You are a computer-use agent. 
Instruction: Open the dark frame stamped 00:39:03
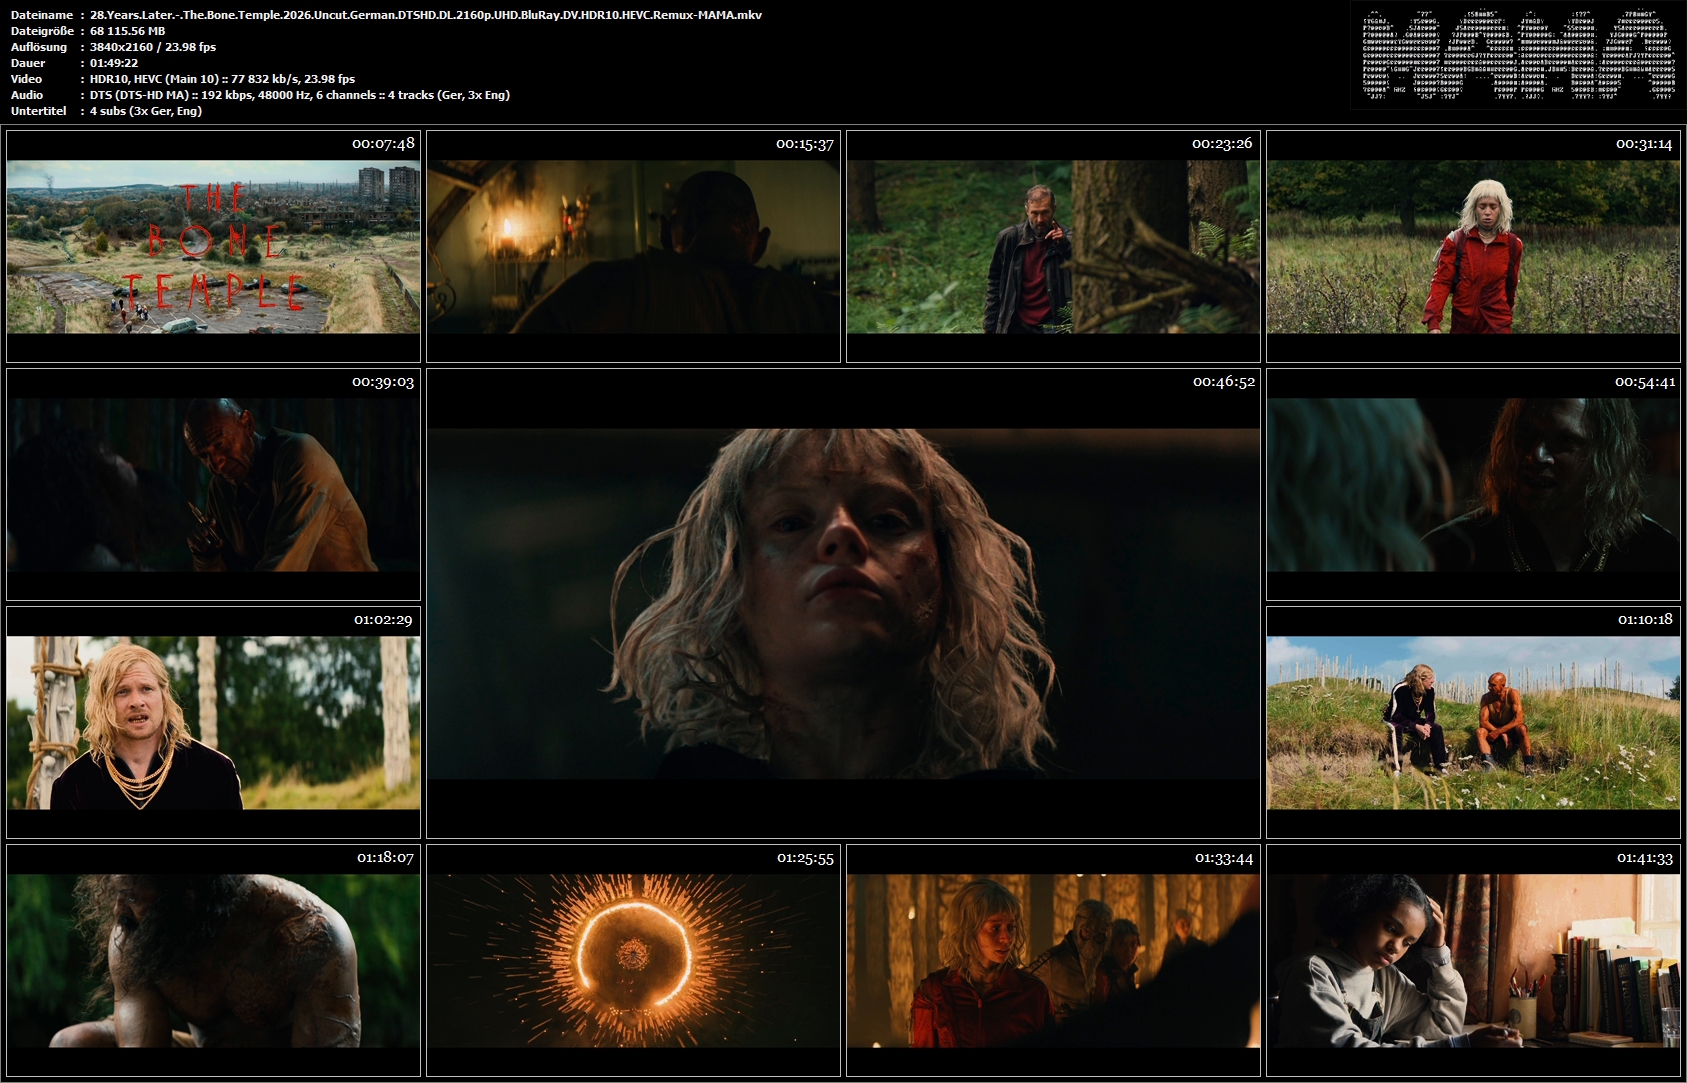[x=213, y=484]
